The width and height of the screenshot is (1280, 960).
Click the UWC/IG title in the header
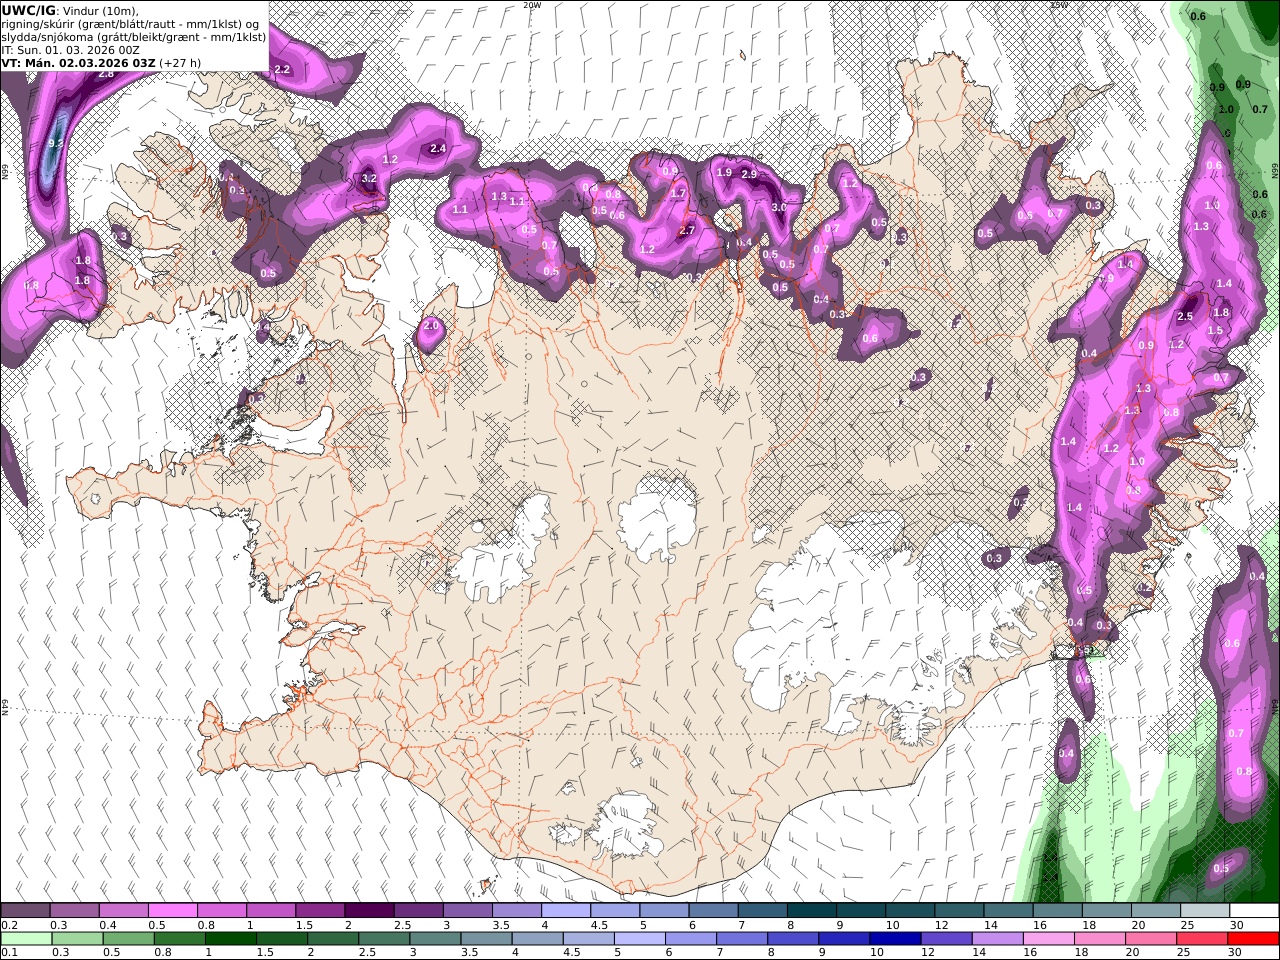click(28, 10)
